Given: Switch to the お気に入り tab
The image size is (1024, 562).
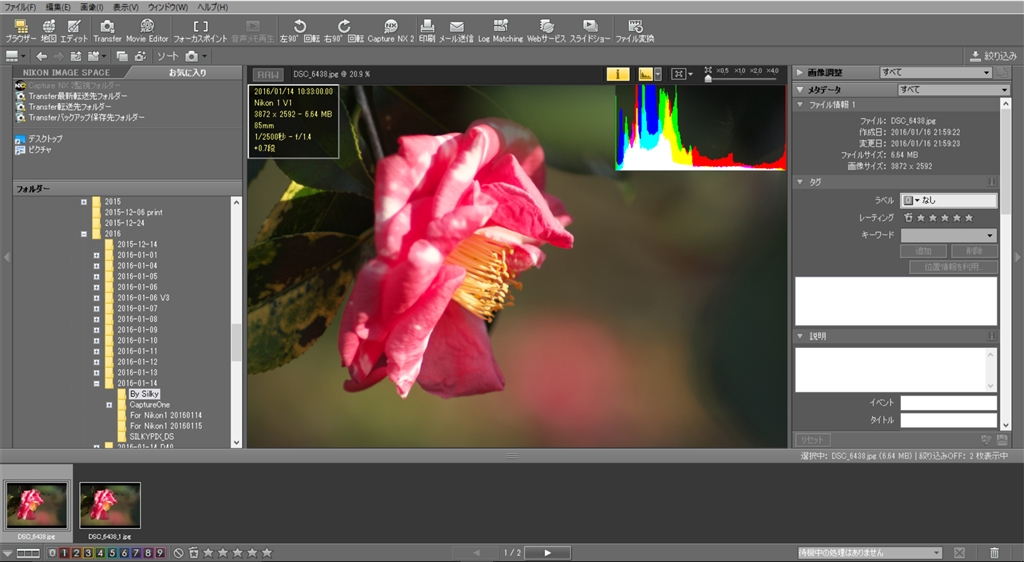Looking at the screenshot, I should (189, 73).
